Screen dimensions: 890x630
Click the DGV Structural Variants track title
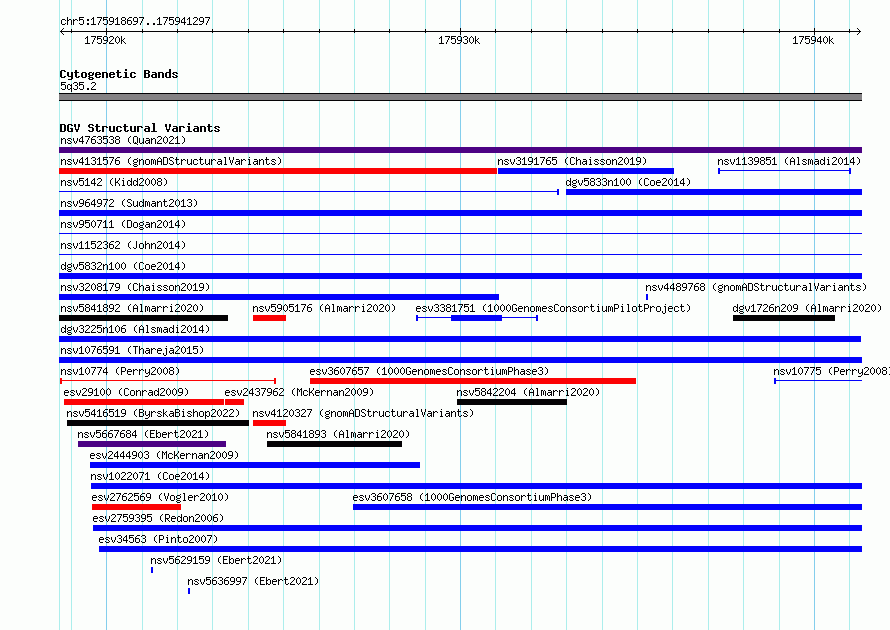[x=140, y=128]
